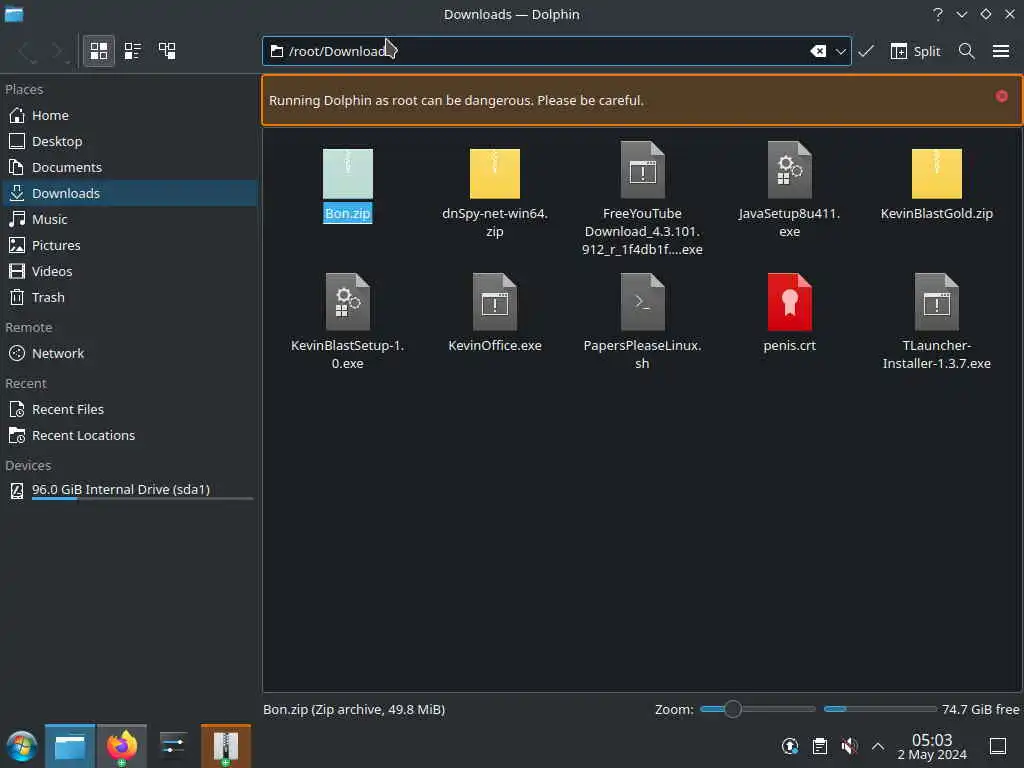Image resolution: width=1024 pixels, height=768 pixels.
Task: Open Music in Places
Action: pyautogui.click(x=129, y=219)
